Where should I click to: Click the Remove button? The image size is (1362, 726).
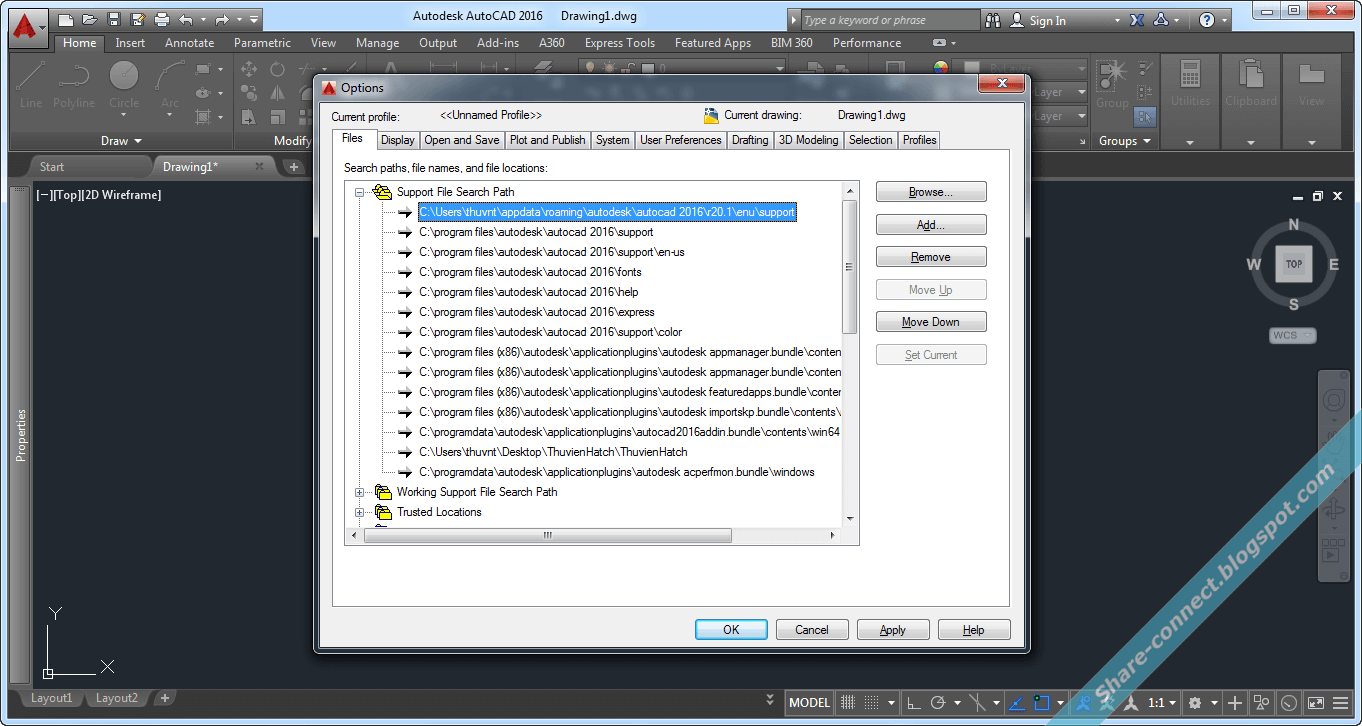931,257
